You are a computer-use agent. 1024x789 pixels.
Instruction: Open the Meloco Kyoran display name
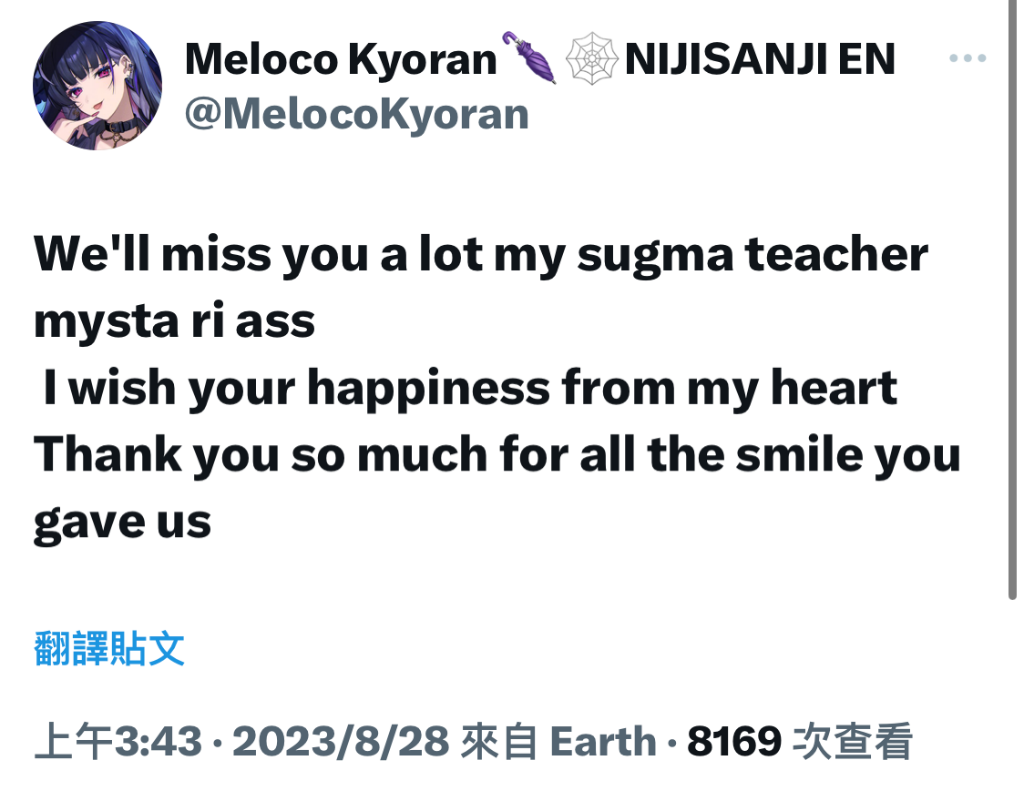(x=341, y=60)
